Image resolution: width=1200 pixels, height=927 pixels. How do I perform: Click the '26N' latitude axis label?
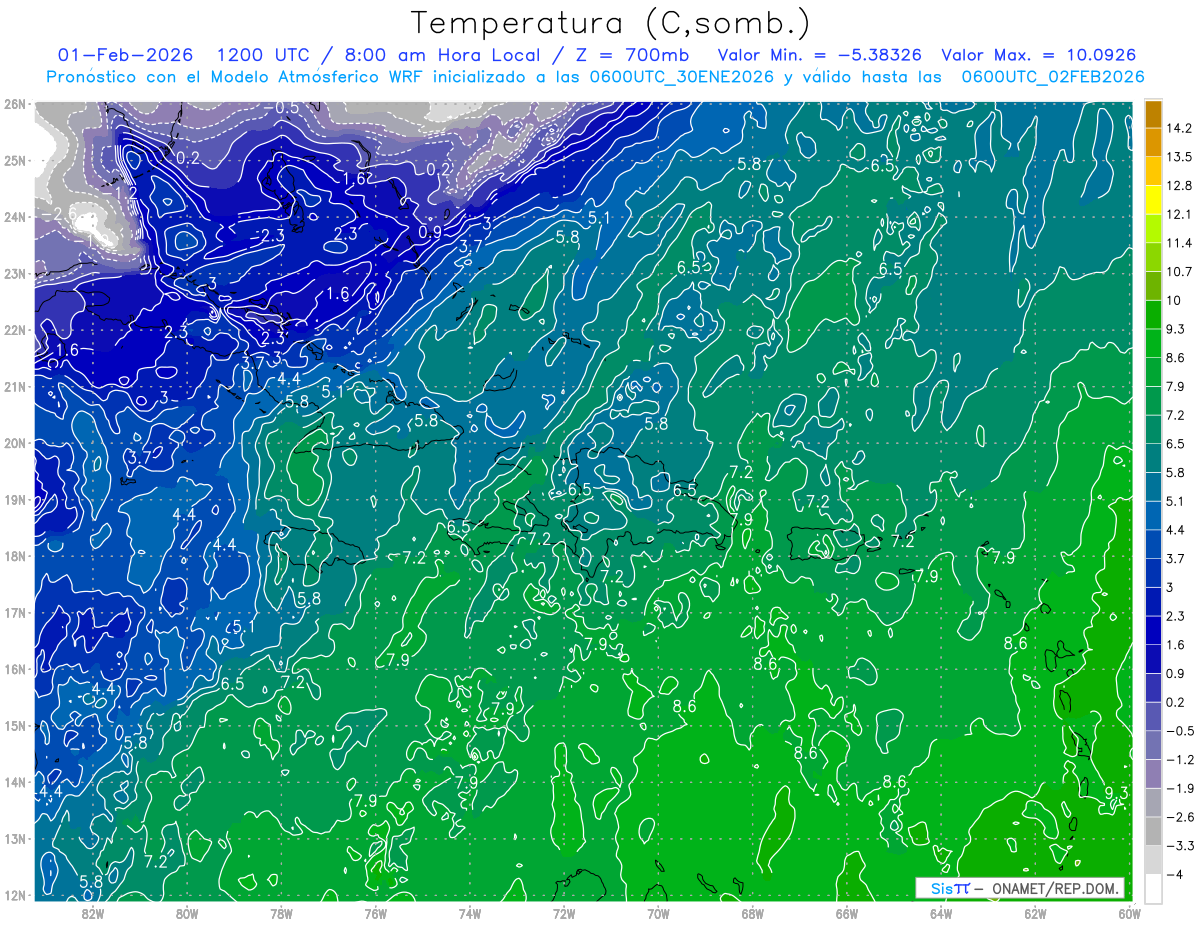[14, 103]
